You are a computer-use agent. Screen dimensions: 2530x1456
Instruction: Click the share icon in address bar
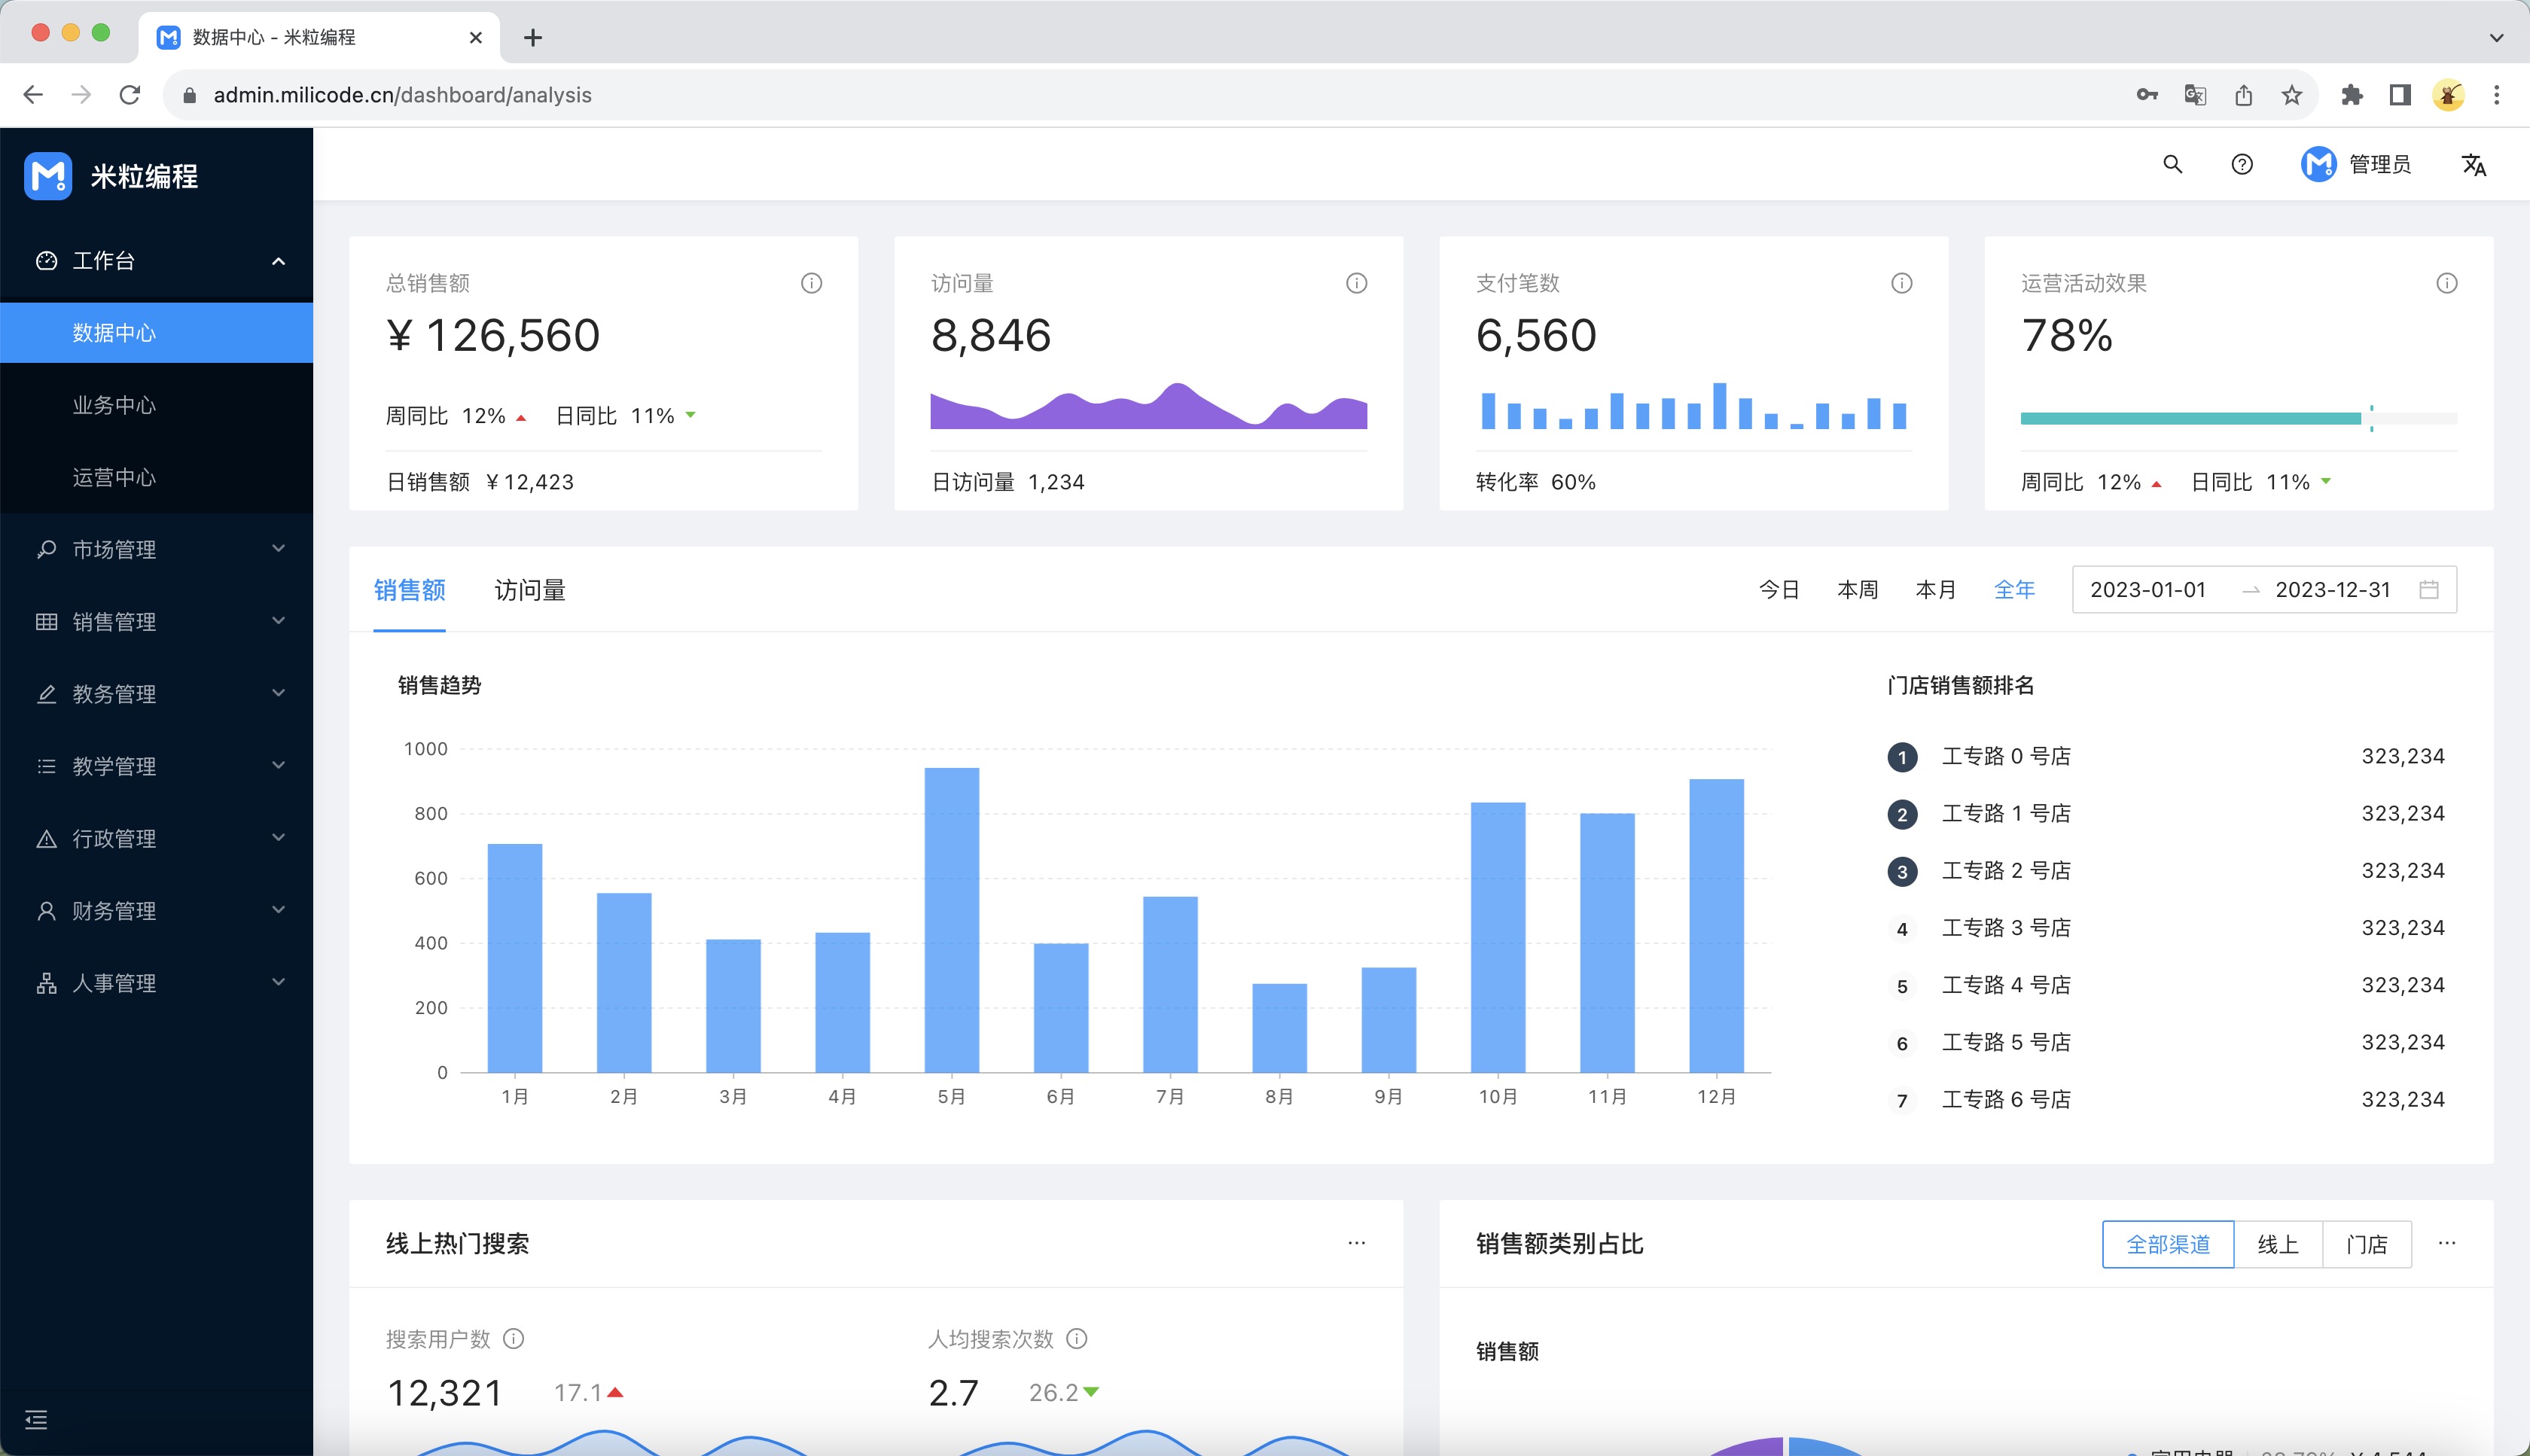pos(2244,95)
